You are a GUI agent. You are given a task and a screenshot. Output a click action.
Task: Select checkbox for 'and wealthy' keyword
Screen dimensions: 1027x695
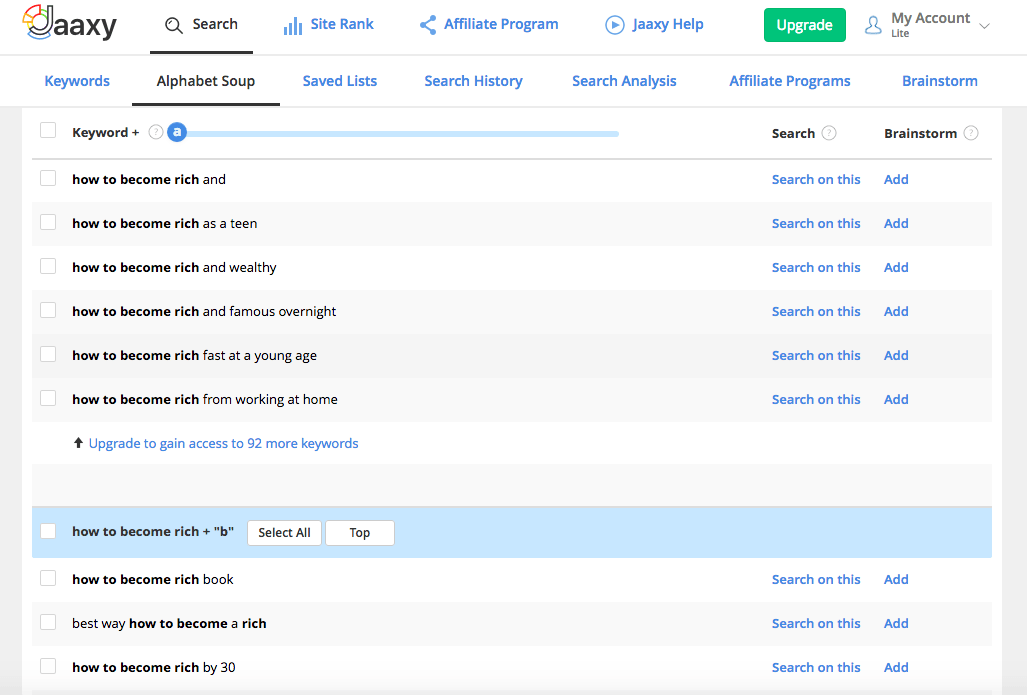click(48, 266)
